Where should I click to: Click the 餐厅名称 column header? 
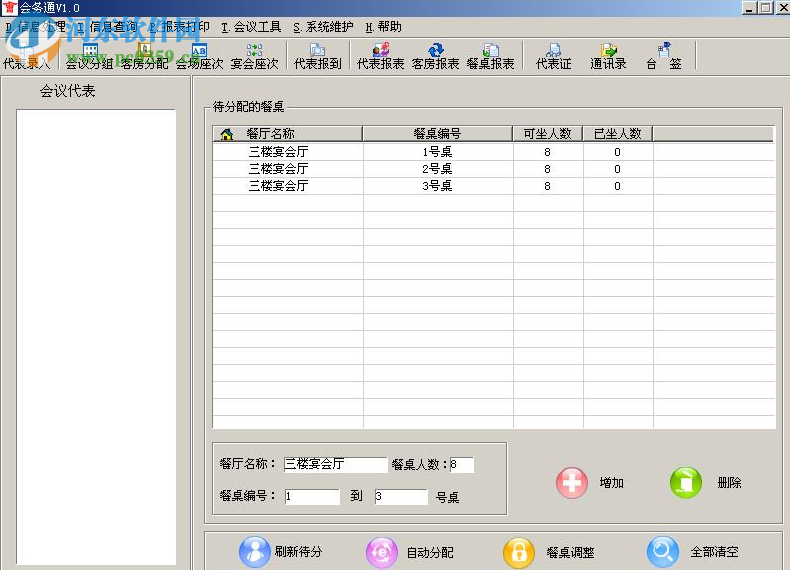click(287, 134)
